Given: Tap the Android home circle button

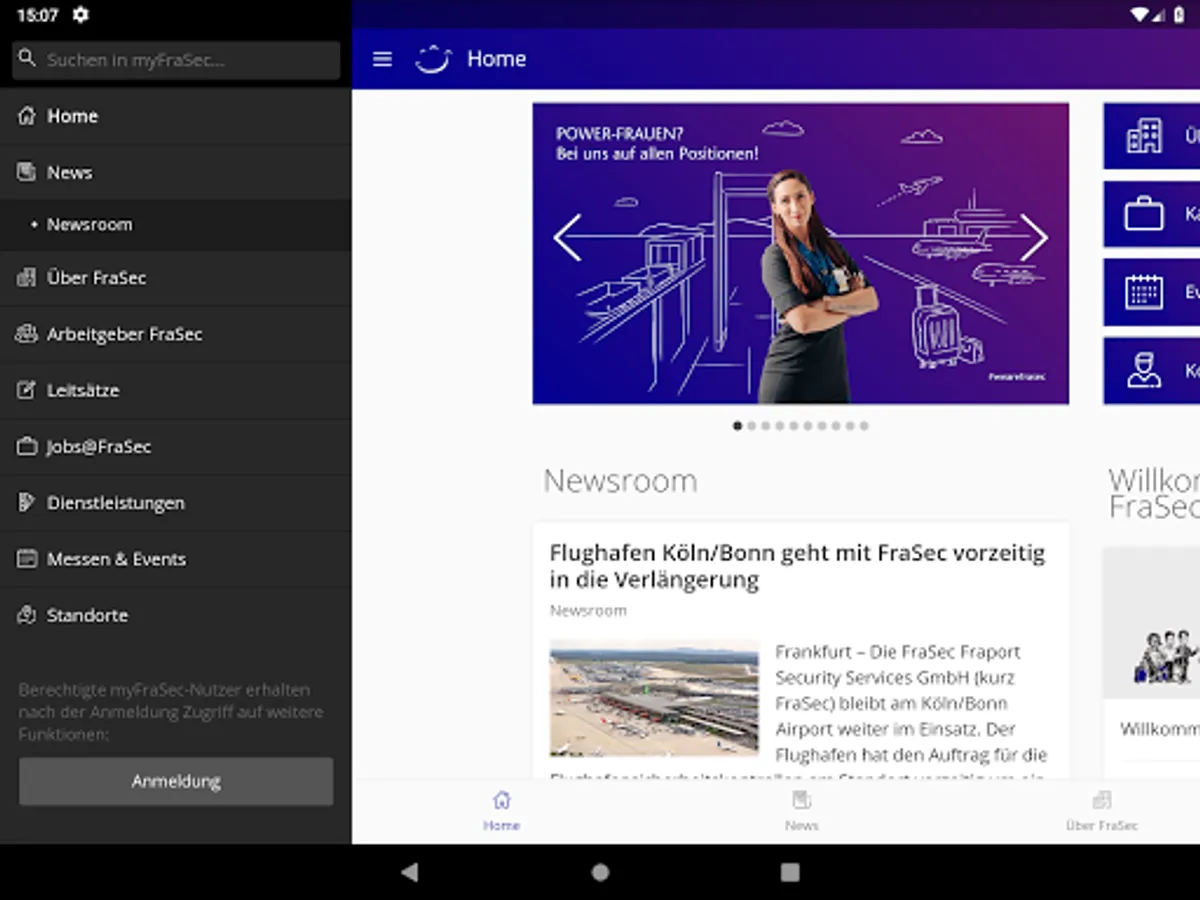Looking at the screenshot, I should coord(600,872).
